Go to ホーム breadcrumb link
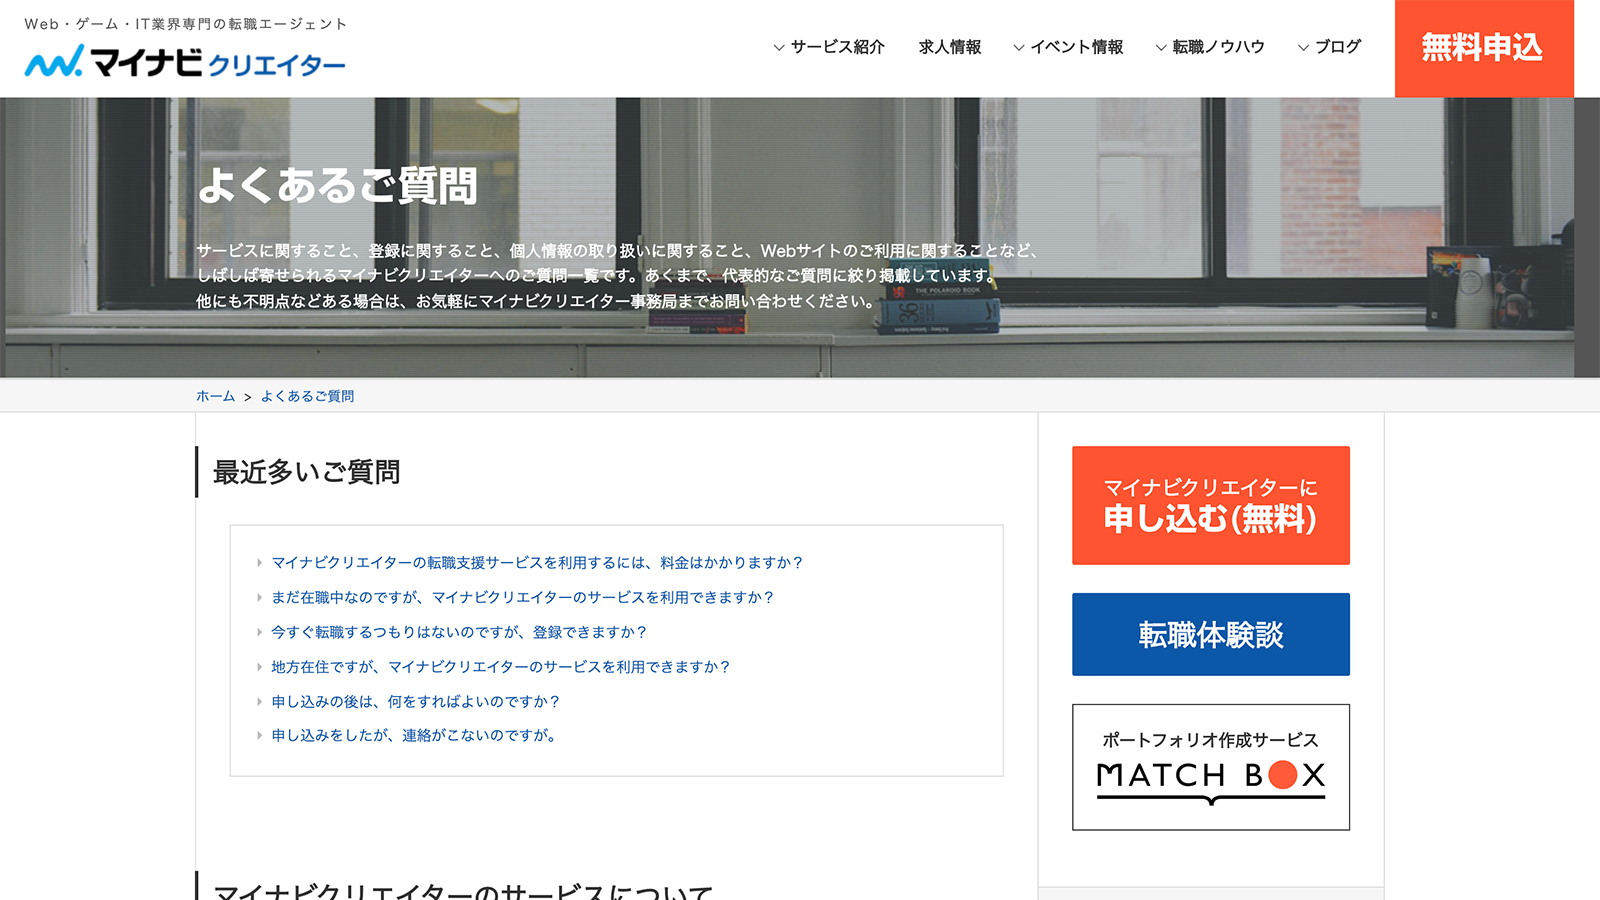 coord(215,396)
